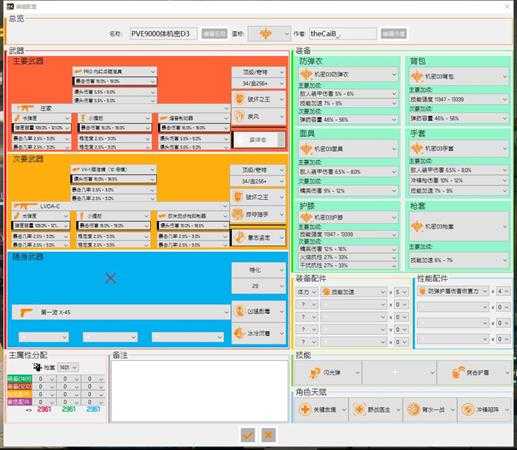The image size is (517, 450).
Task: Open the brand icon dropdown in header
Action: 269,34
